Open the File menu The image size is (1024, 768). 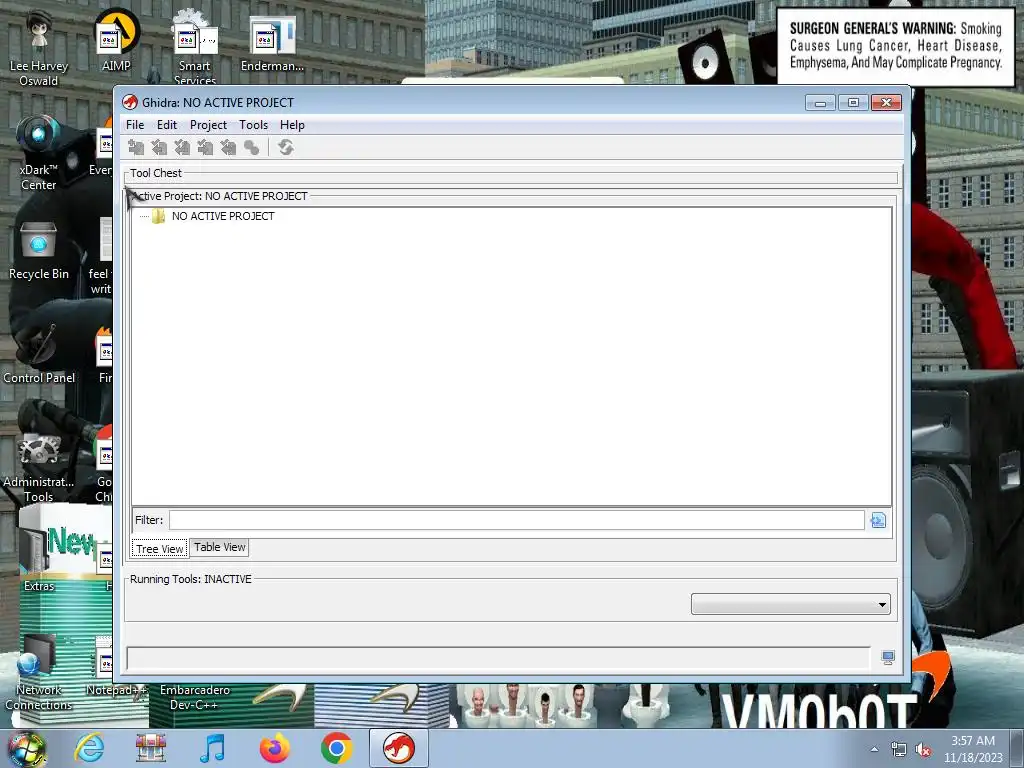tap(135, 125)
